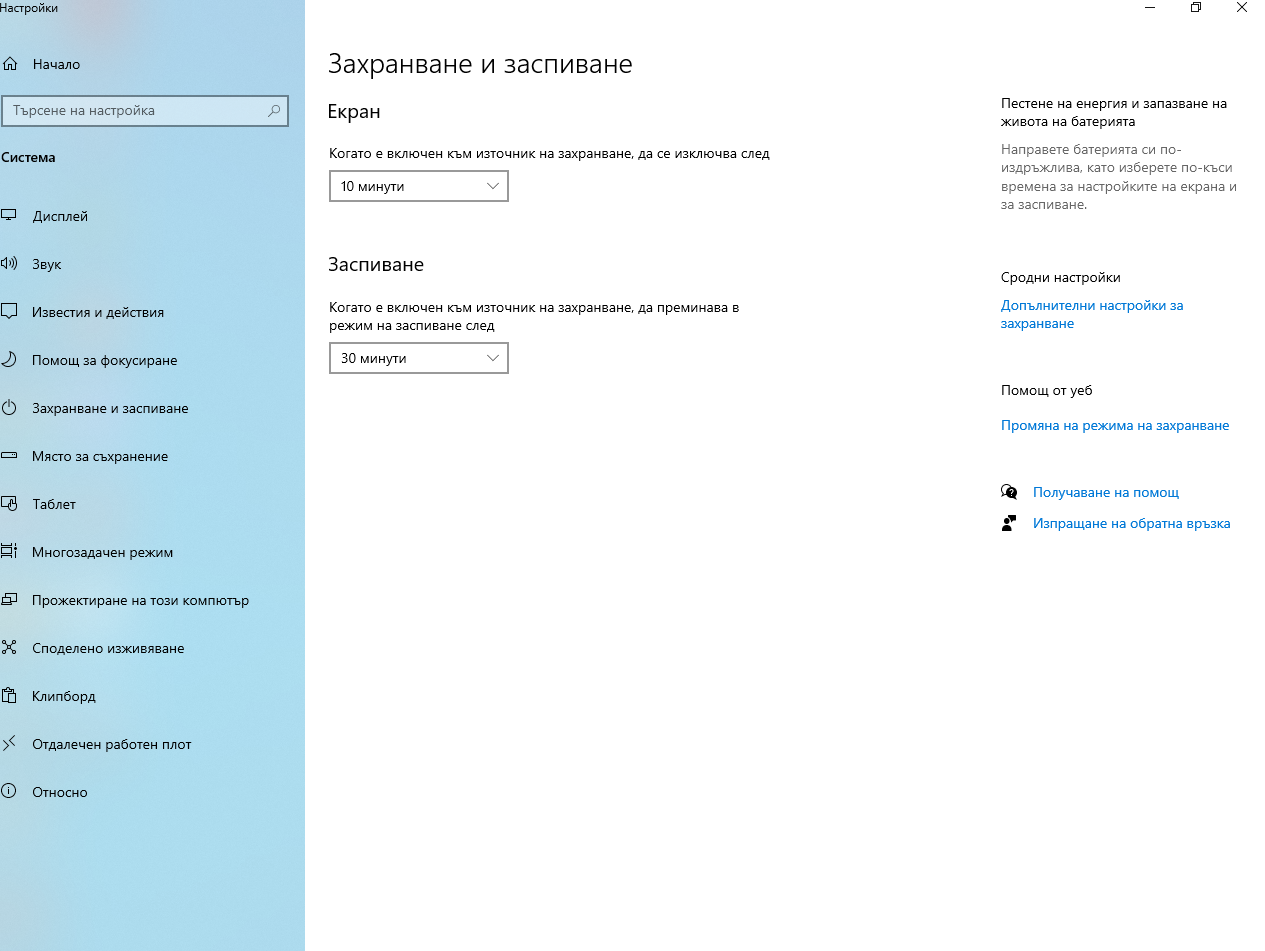Open Отдалечен работен плот page

pos(111,744)
